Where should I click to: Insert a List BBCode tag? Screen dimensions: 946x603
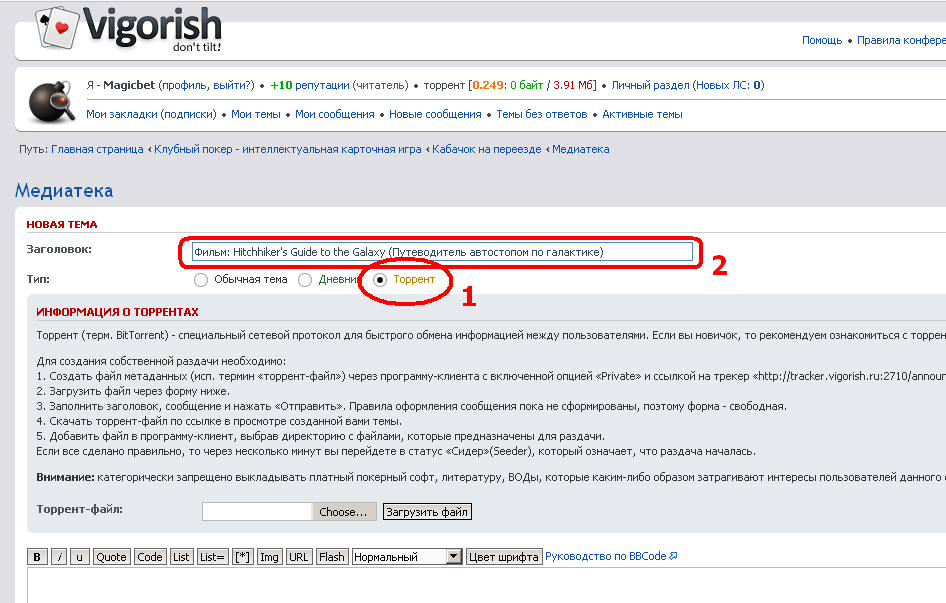click(181, 557)
